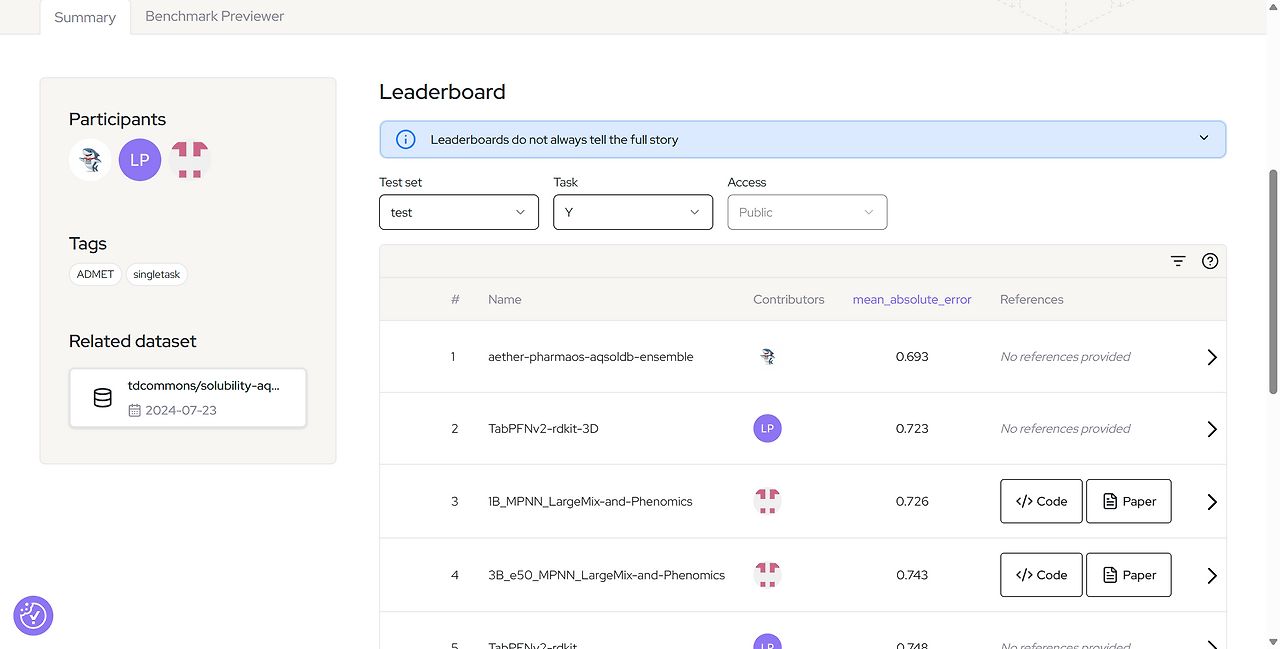Open the Task dropdown showing Y
1280x649 pixels.
[633, 212]
